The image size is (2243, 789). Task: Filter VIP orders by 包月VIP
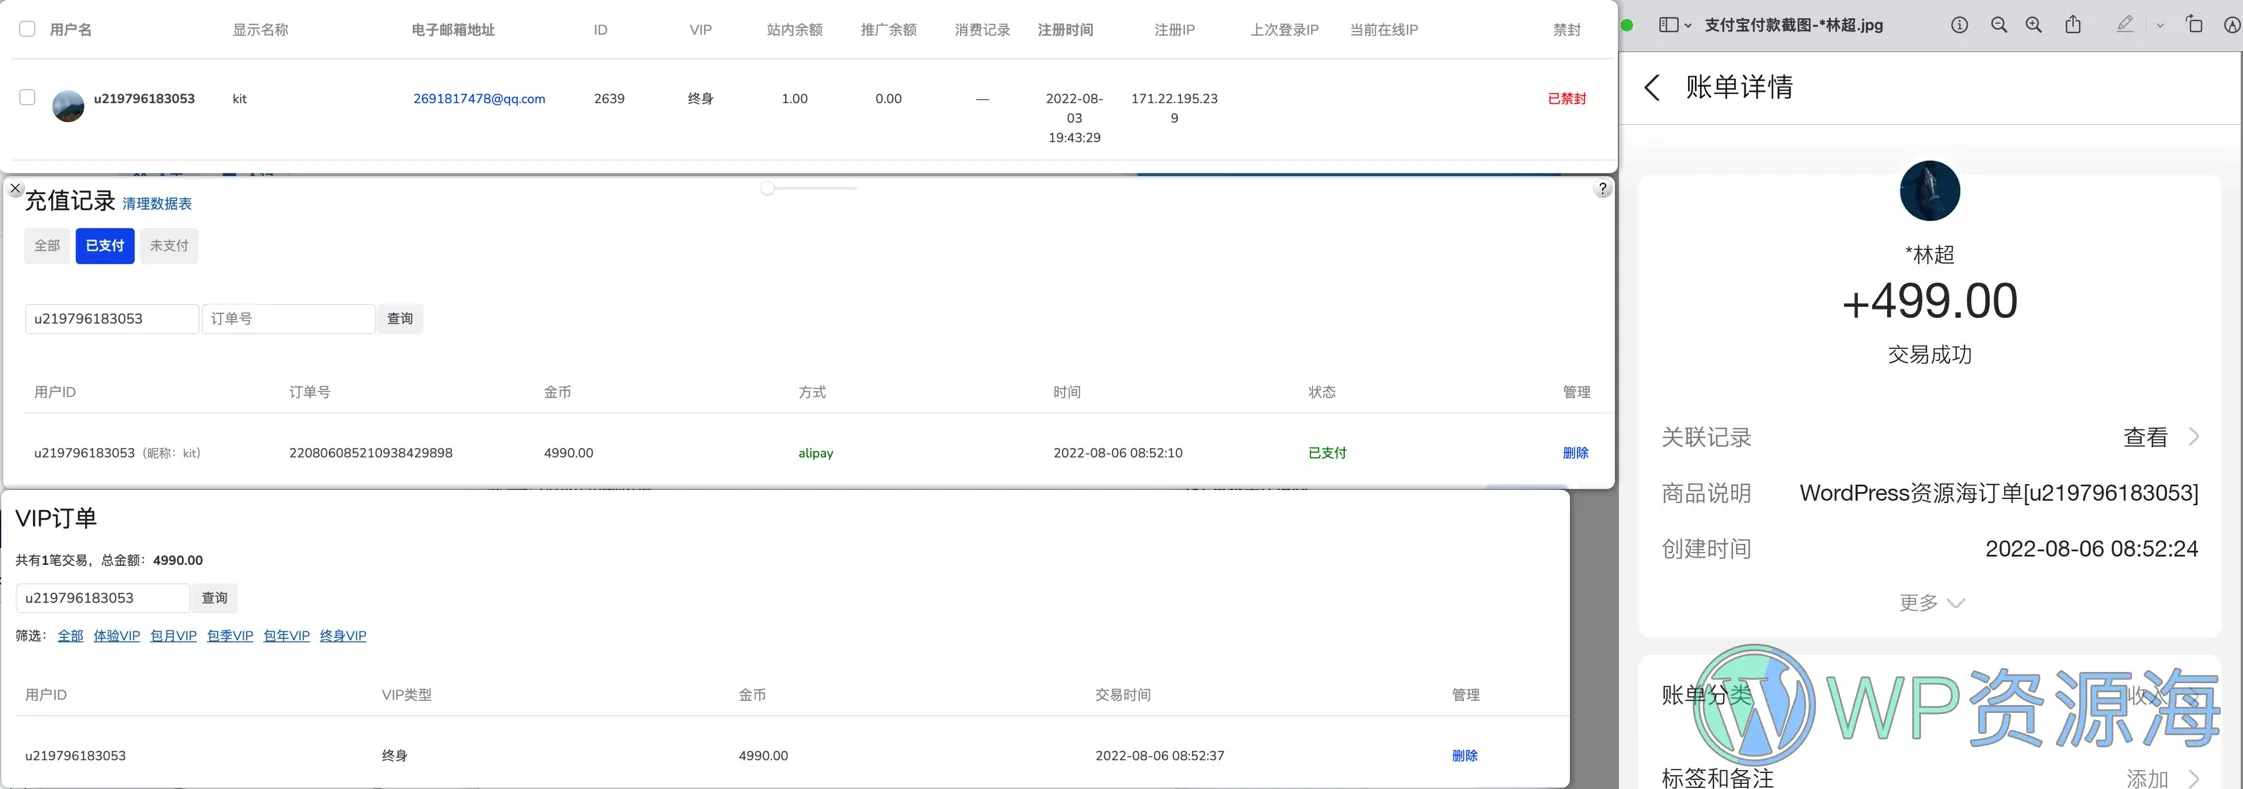173,636
